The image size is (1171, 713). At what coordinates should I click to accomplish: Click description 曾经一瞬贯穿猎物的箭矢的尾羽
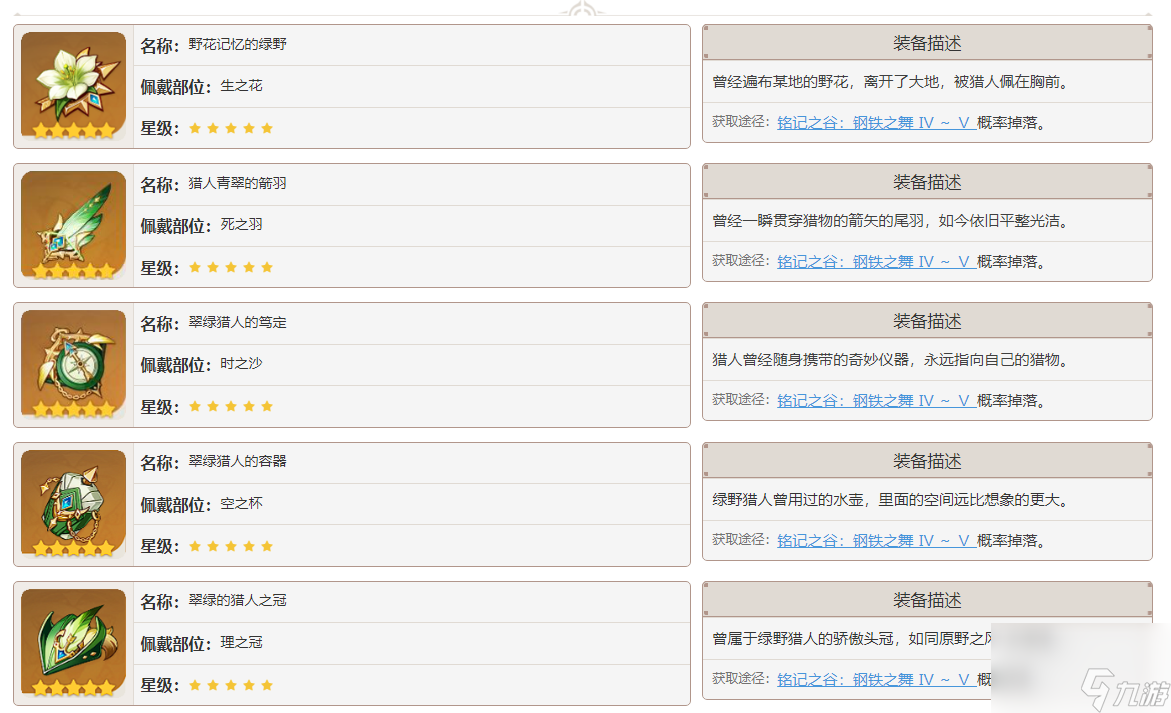[892, 221]
